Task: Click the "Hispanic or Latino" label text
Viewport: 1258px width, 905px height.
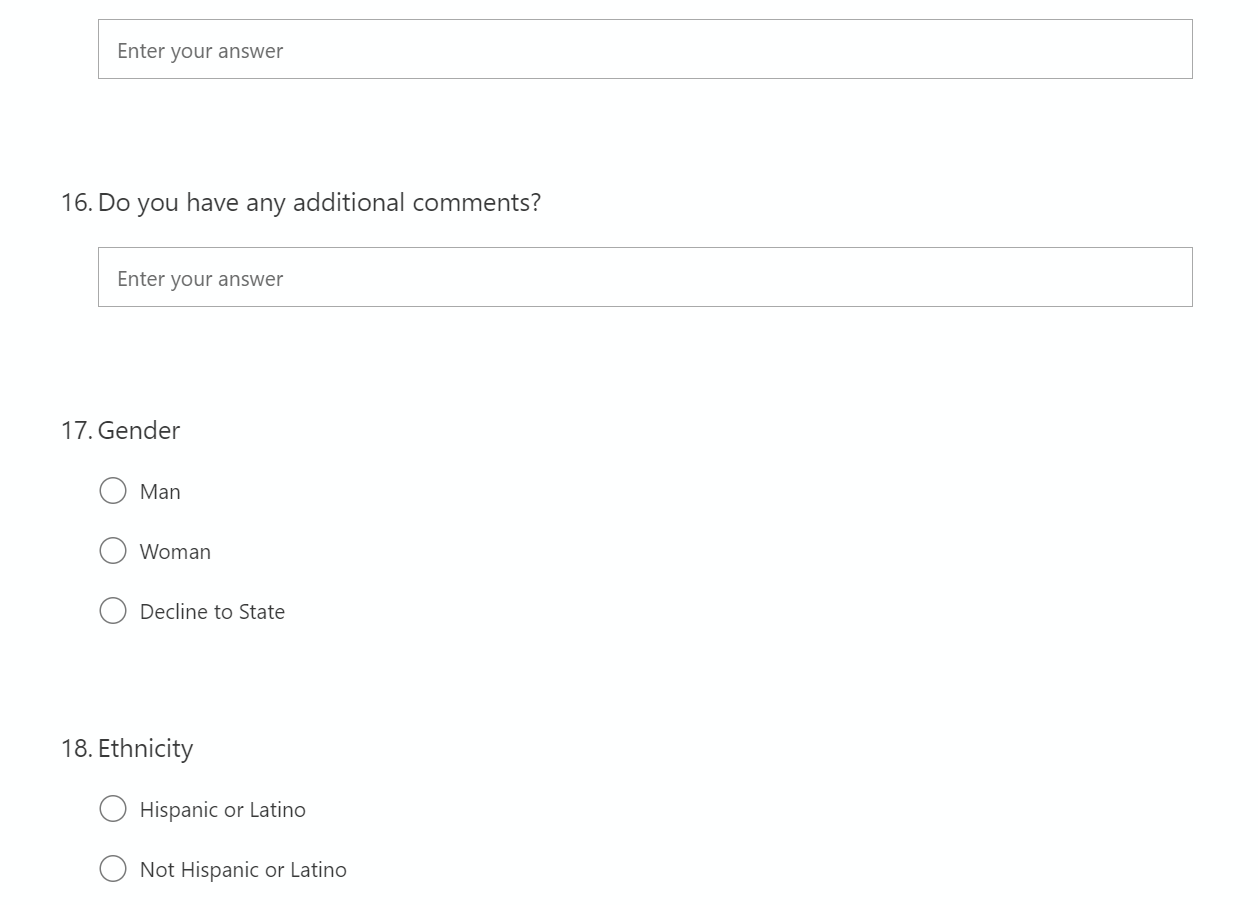Action: (x=222, y=810)
